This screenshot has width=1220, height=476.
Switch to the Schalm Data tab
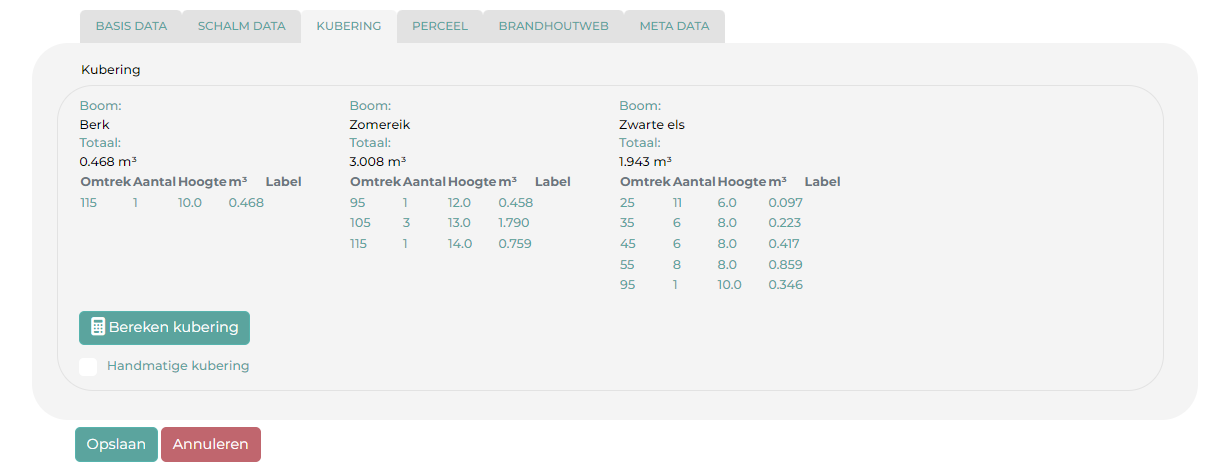[241, 26]
